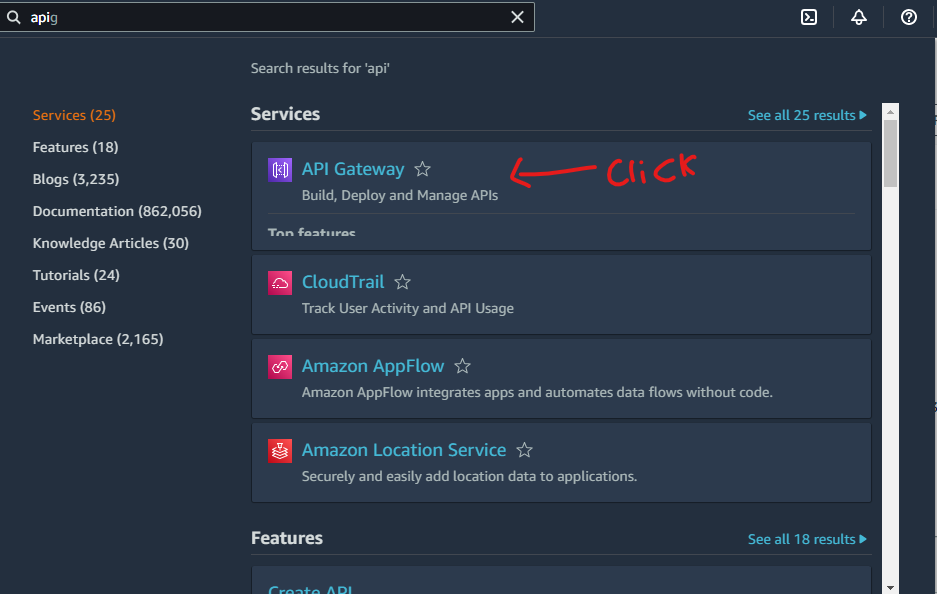Select the Amazon AppFlow service icon

tap(279, 366)
